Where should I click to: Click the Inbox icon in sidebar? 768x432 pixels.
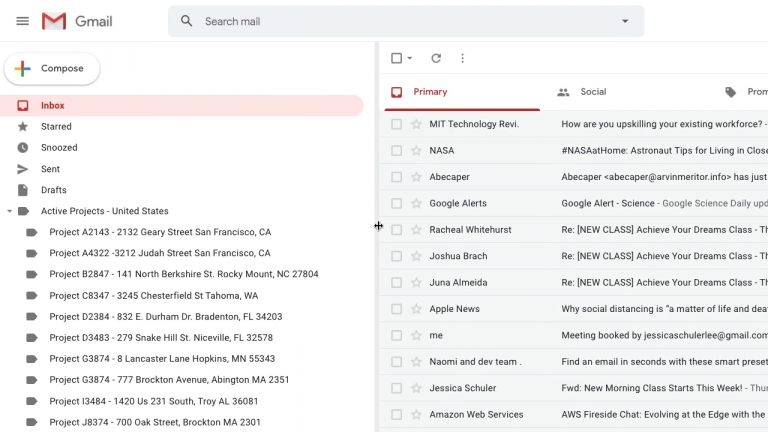coord(23,105)
